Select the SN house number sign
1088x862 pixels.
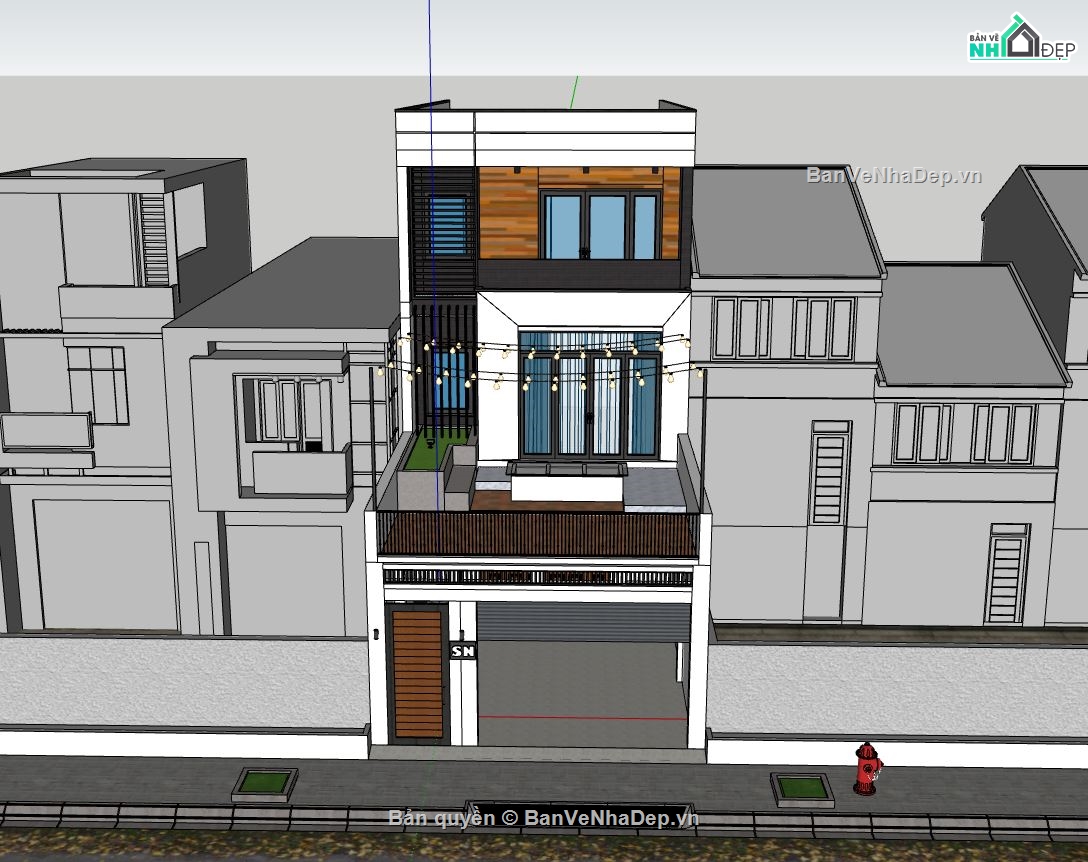click(x=463, y=651)
